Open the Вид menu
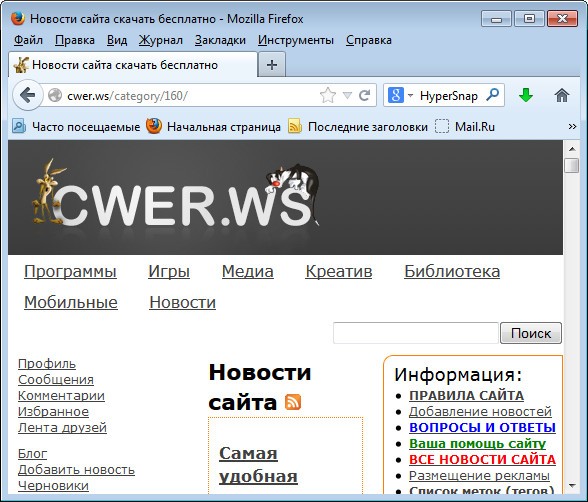Viewport: 588px width, 502px height. coord(117,40)
